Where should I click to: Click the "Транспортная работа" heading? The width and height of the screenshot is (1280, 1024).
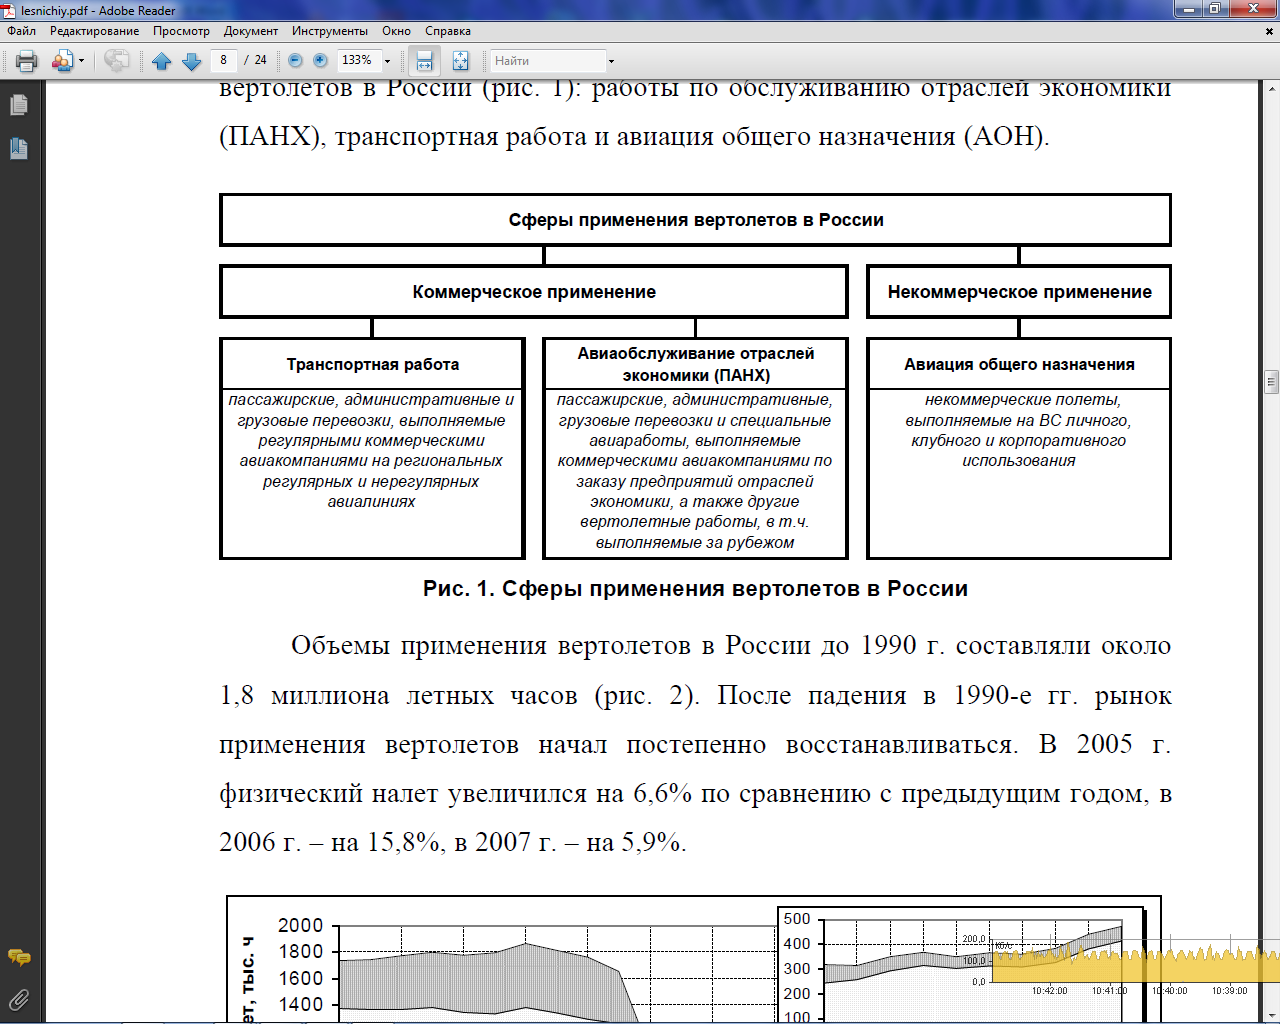(x=373, y=365)
